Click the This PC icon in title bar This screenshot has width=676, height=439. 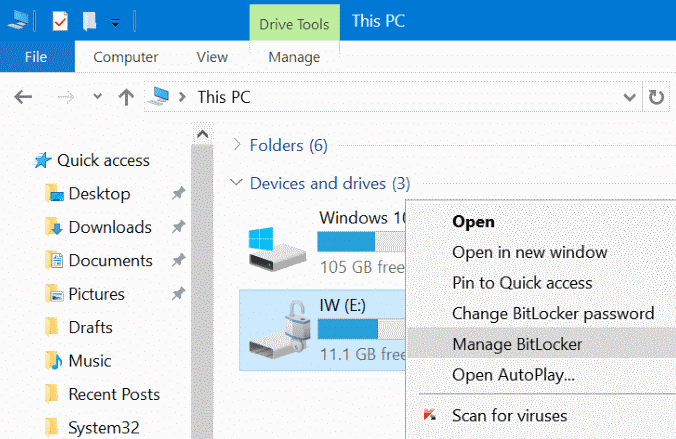pos(18,20)
